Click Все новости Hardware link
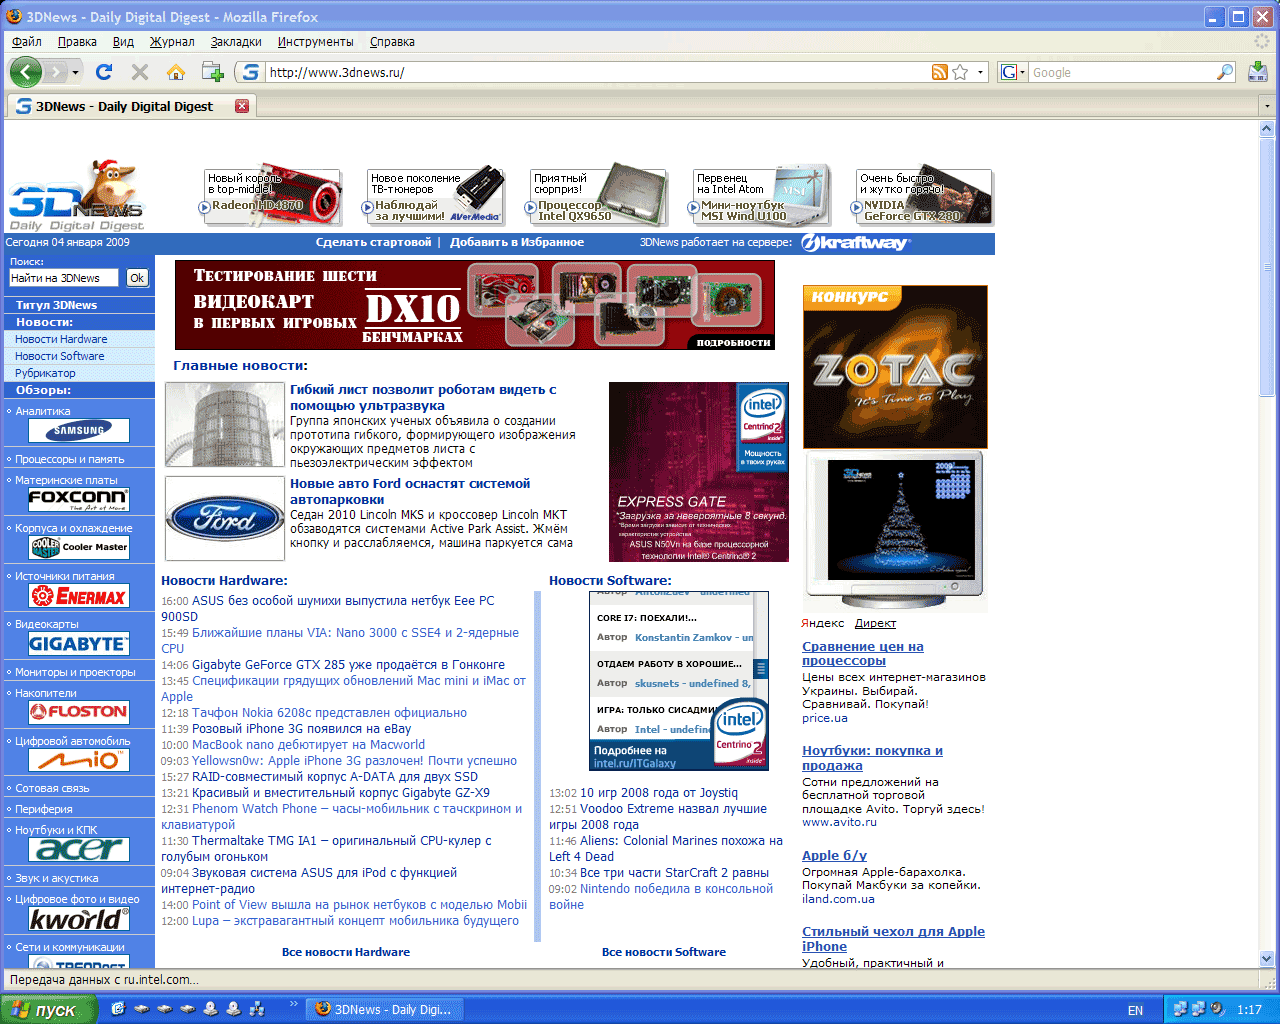 coord(346,952)
